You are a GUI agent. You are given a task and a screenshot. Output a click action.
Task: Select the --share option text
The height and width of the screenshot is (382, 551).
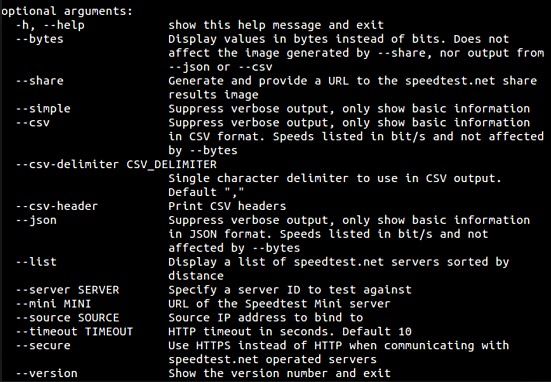pos(40,81)
